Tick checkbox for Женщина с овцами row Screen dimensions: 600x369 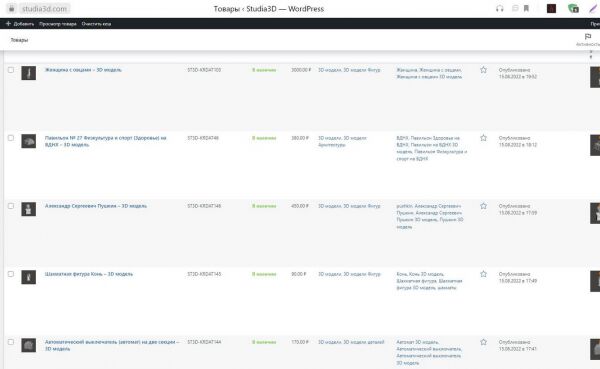[11, 70]
